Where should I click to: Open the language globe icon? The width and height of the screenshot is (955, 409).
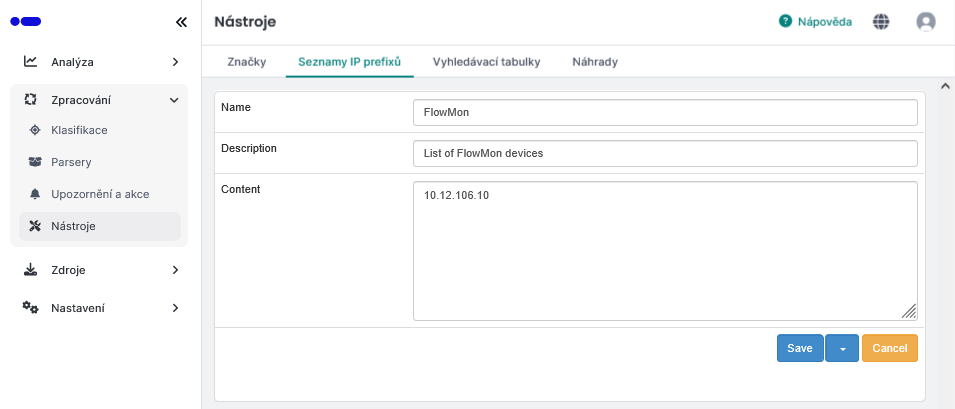coord(881,22)
